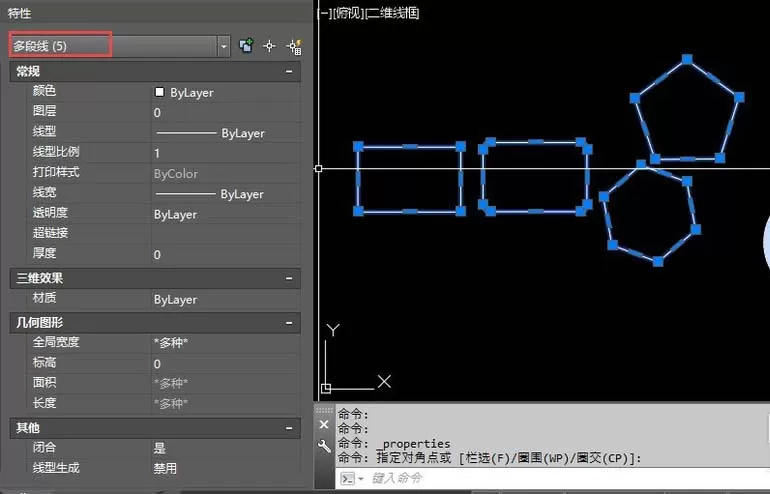
Task: Open the [二维线框] visual style menu
Action: pyautogui.click(x=392, y=13)
